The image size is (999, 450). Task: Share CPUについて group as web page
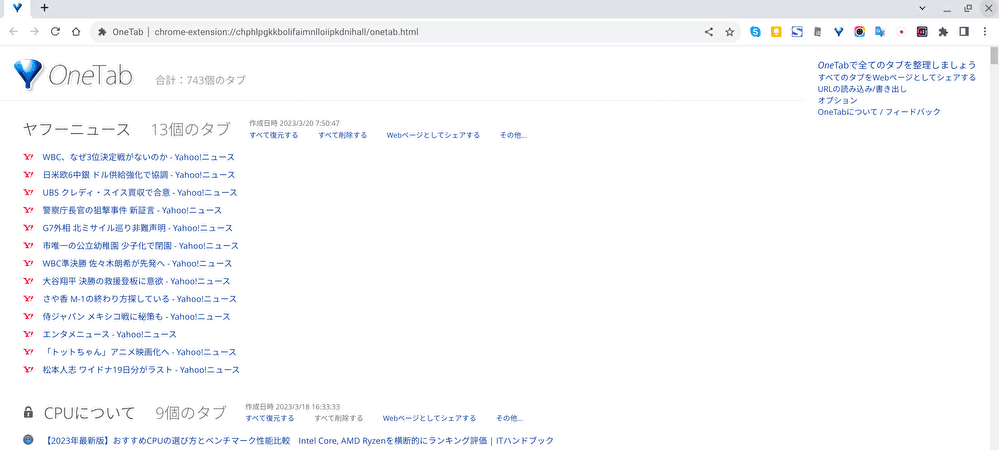pos(429,418)
